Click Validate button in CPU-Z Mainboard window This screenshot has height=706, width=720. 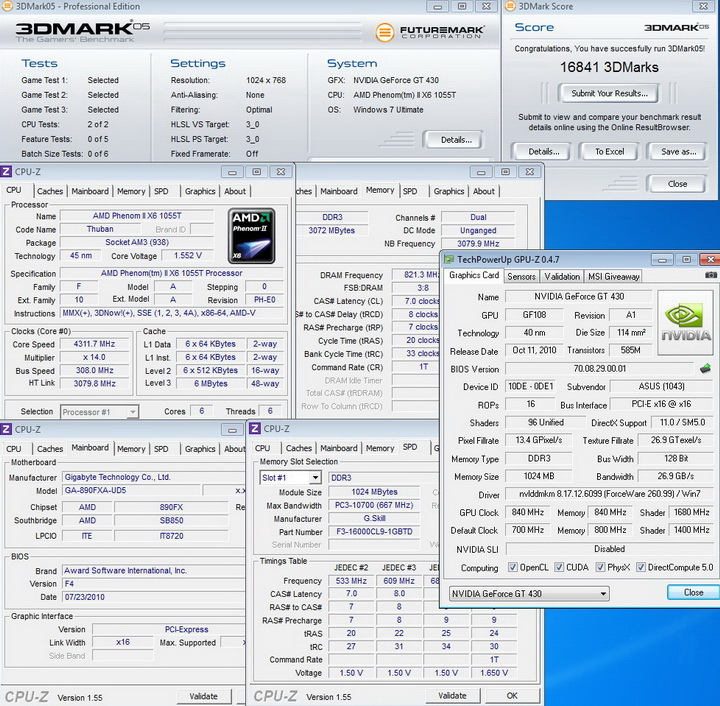click(203, 696)
